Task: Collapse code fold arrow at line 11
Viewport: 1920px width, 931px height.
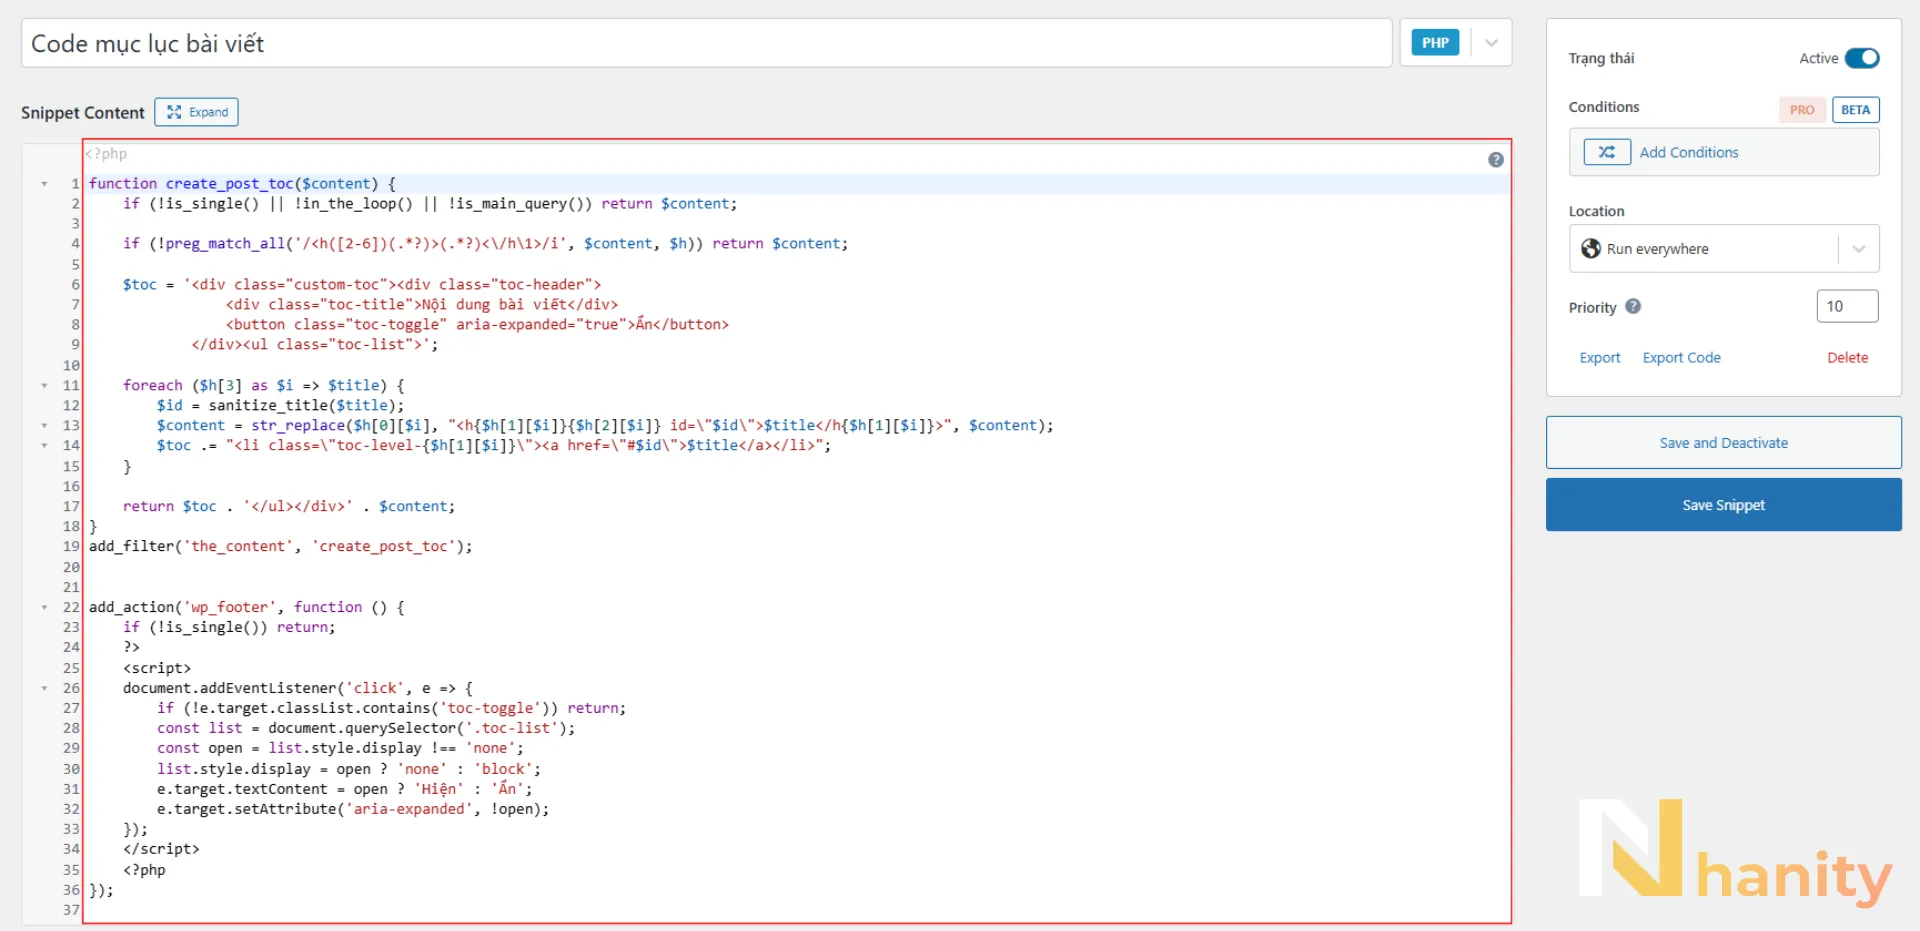Action: 44,386
